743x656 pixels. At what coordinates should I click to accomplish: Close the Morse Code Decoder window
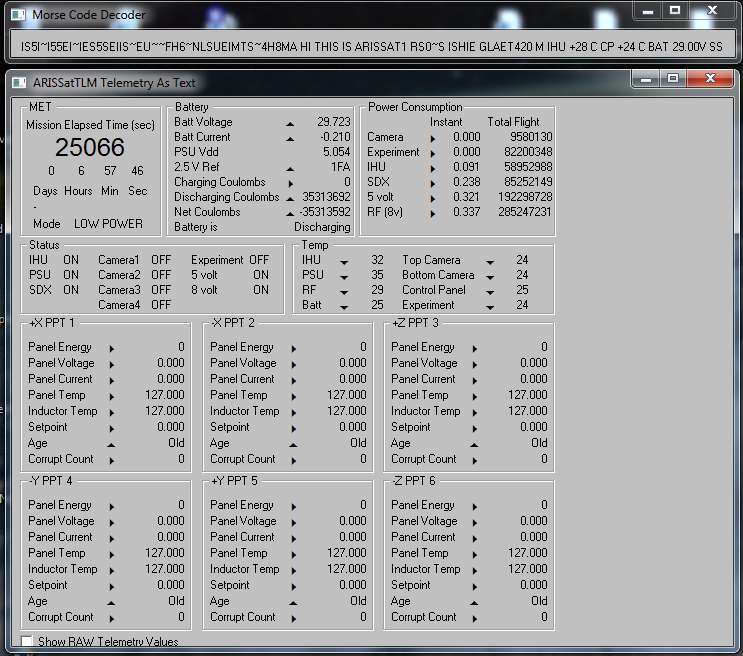point(712,11)
